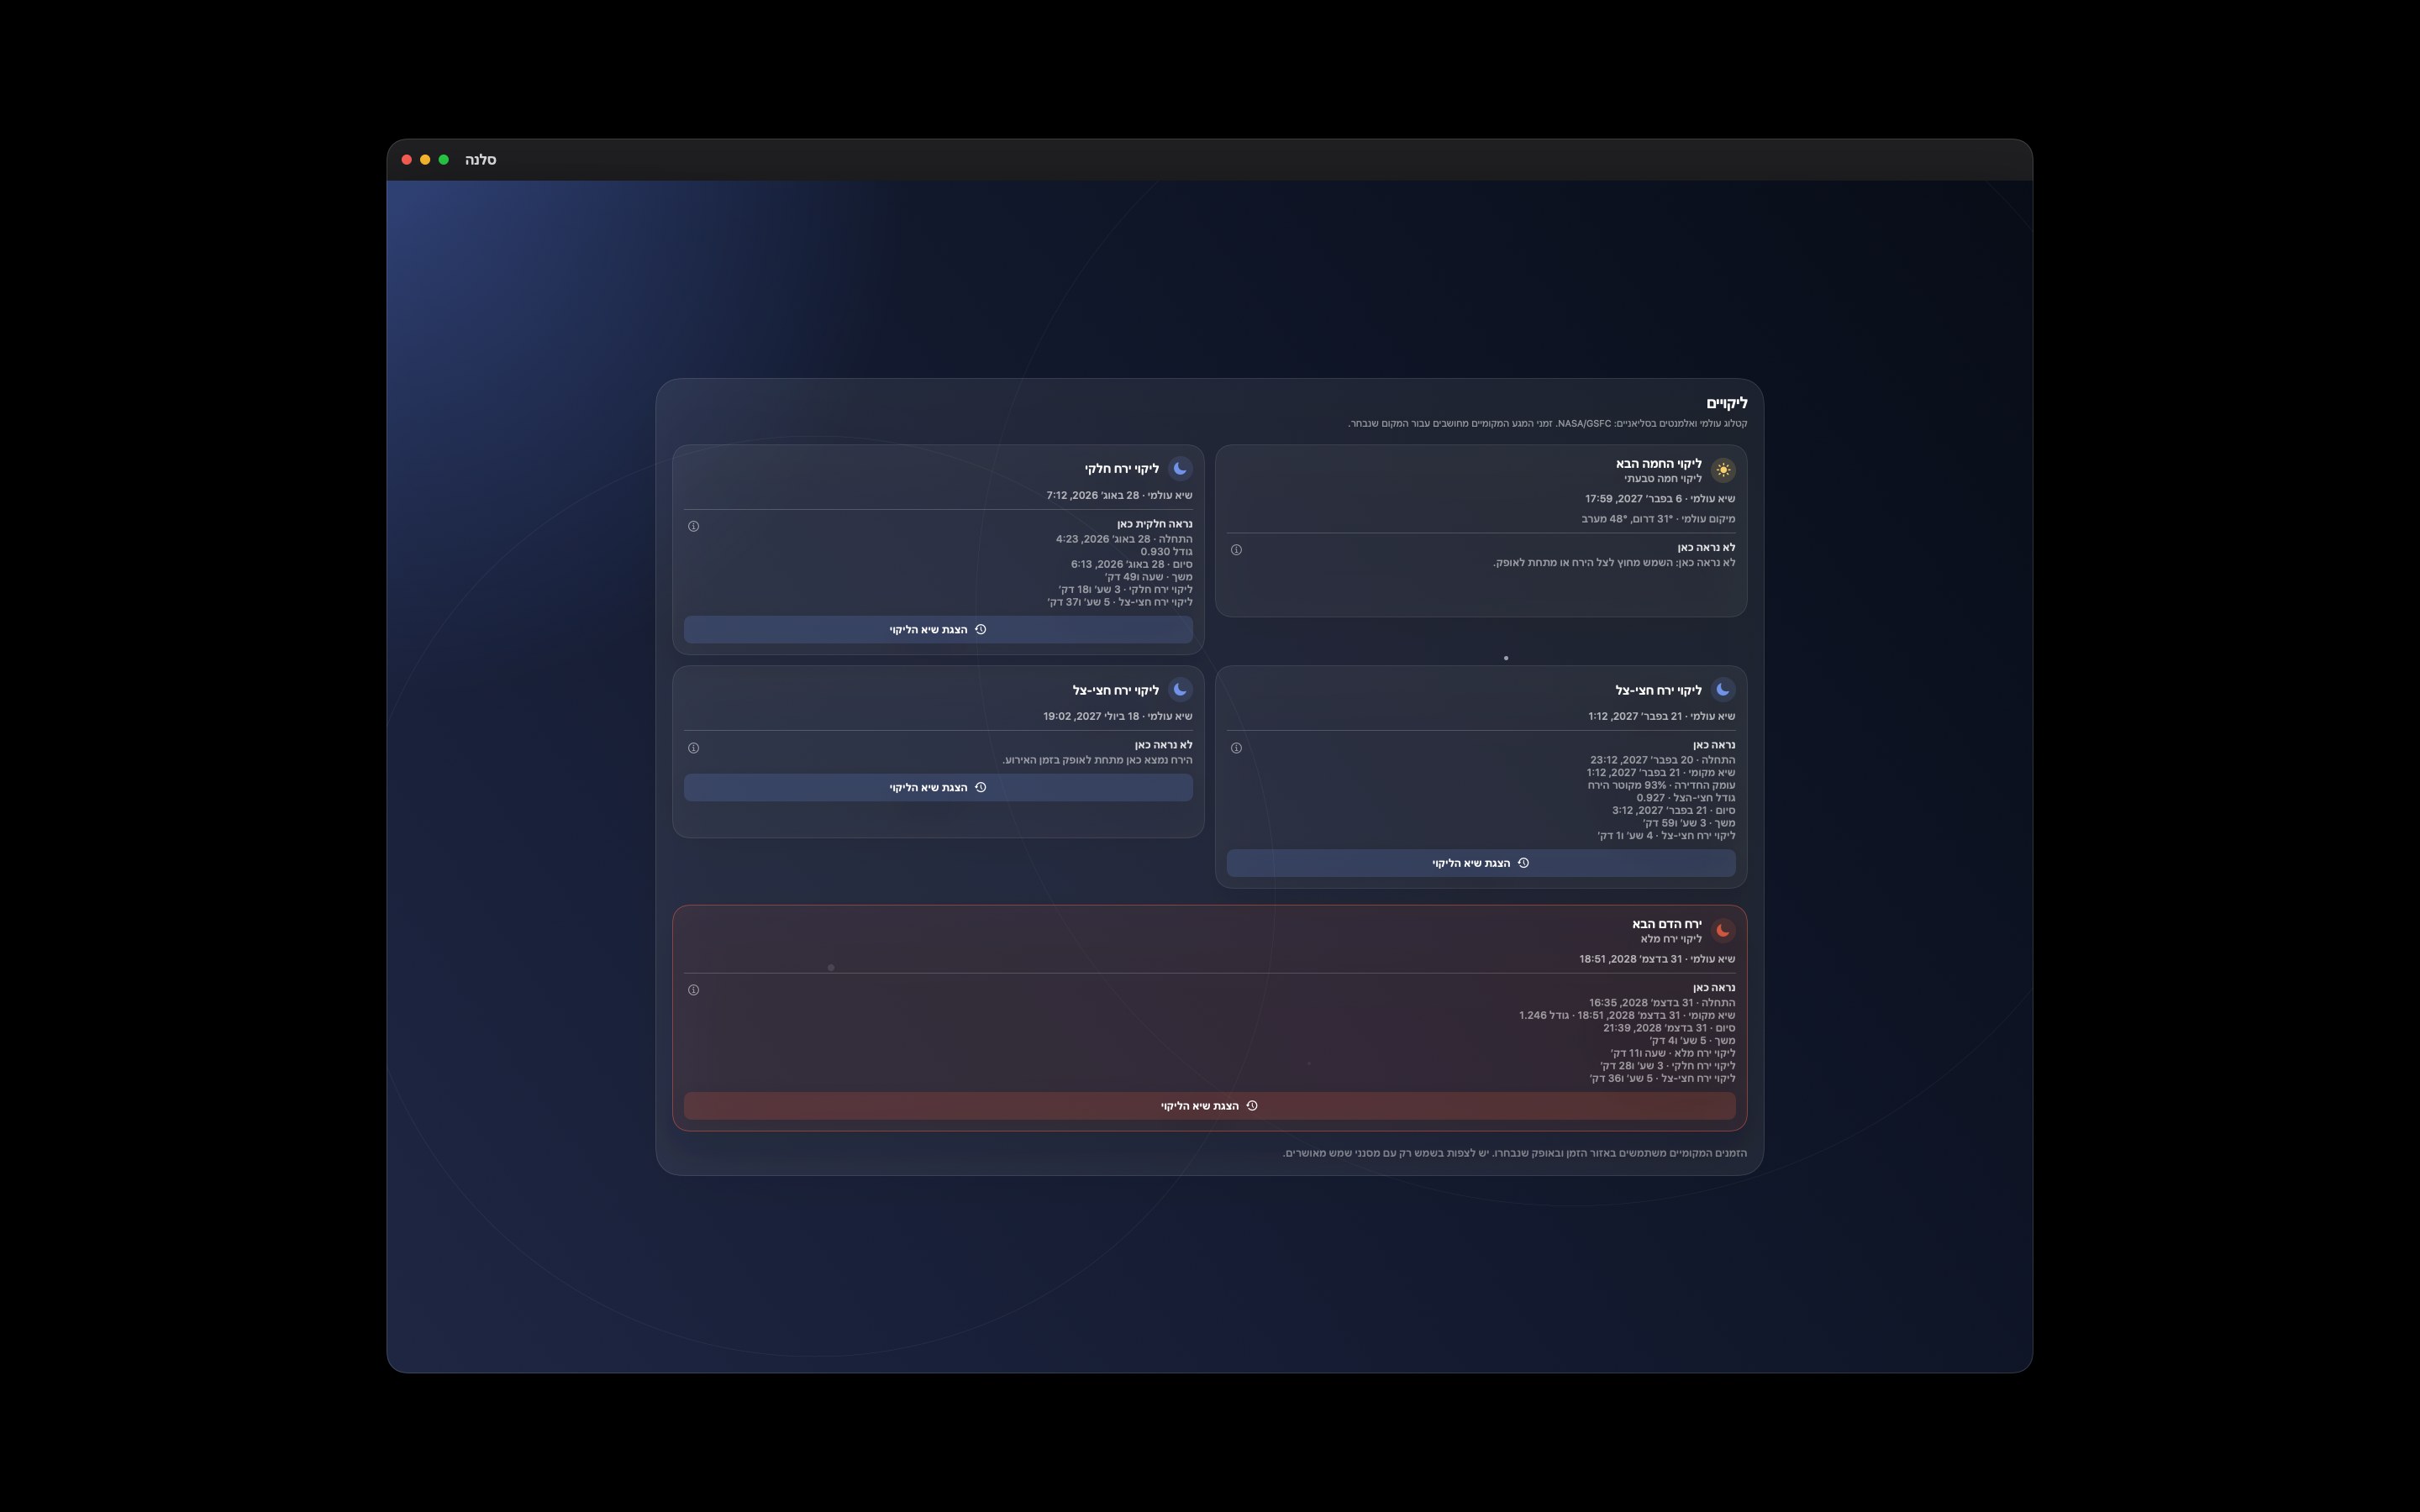Open the info icon on the 18 Jul 2027 penumbral card
The image size is (2420, 1512).
click(694, 748)
